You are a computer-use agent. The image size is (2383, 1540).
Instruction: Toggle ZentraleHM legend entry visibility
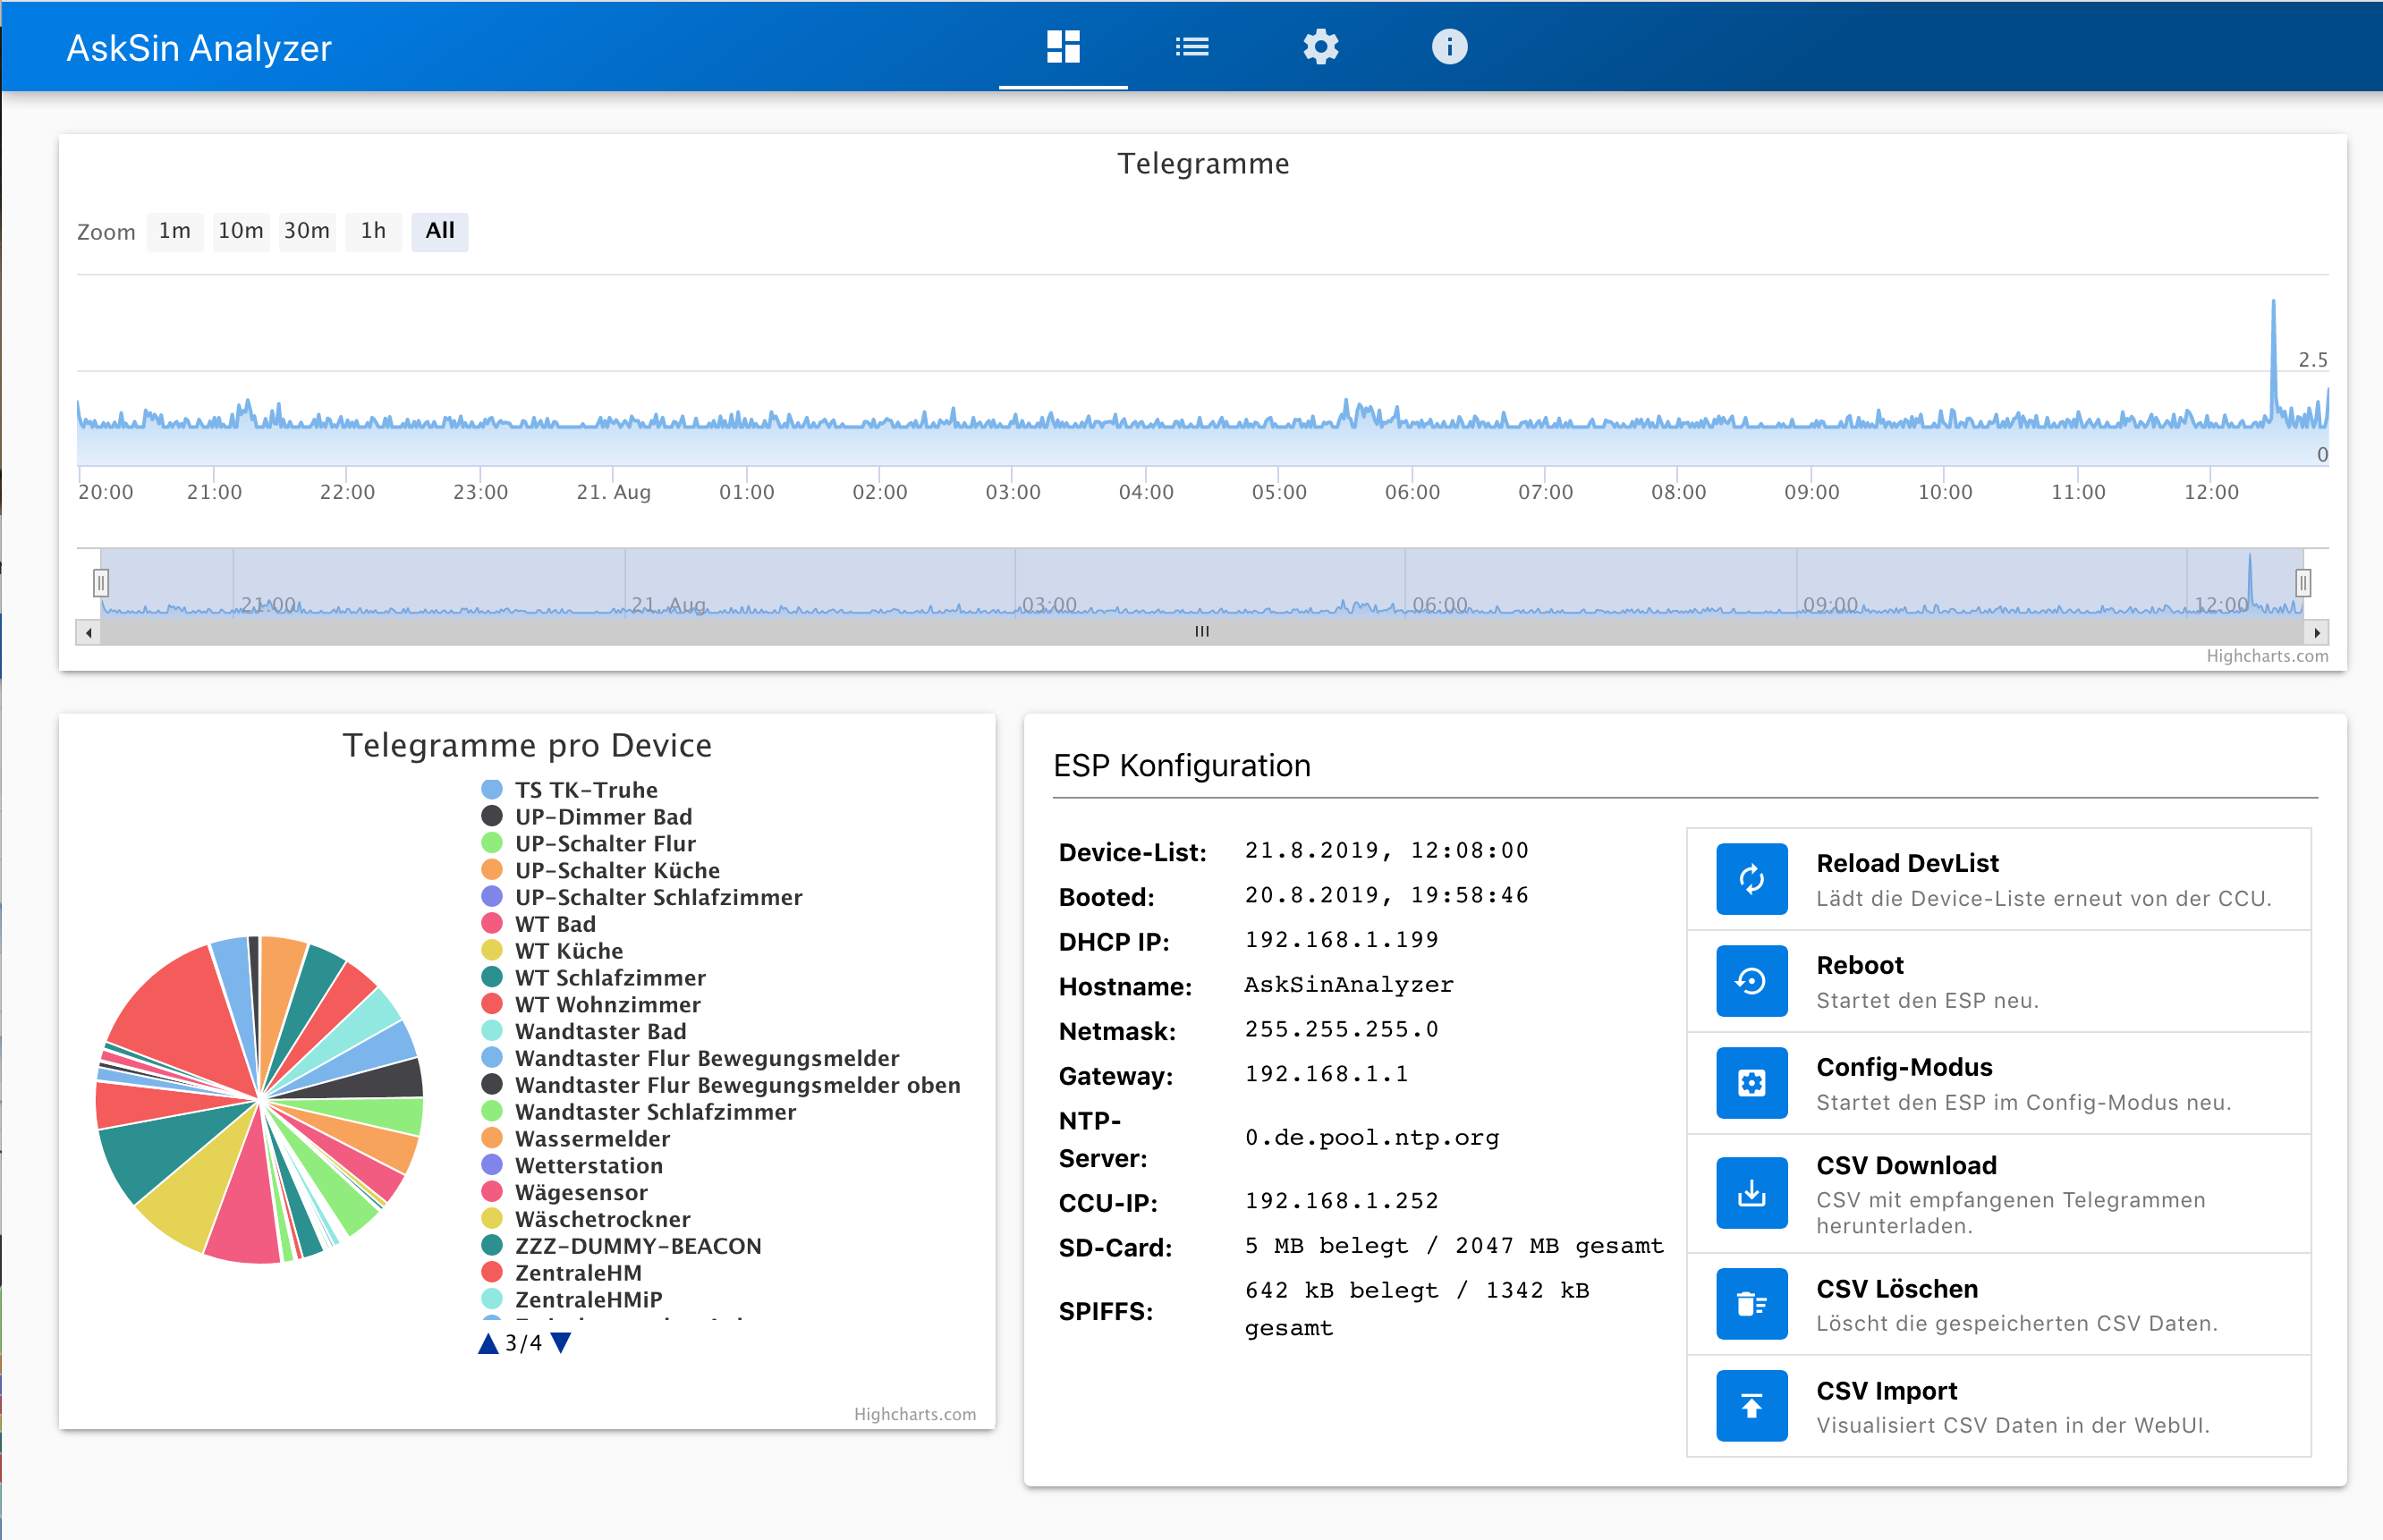pyautogui.click(x=578, y=1273)
